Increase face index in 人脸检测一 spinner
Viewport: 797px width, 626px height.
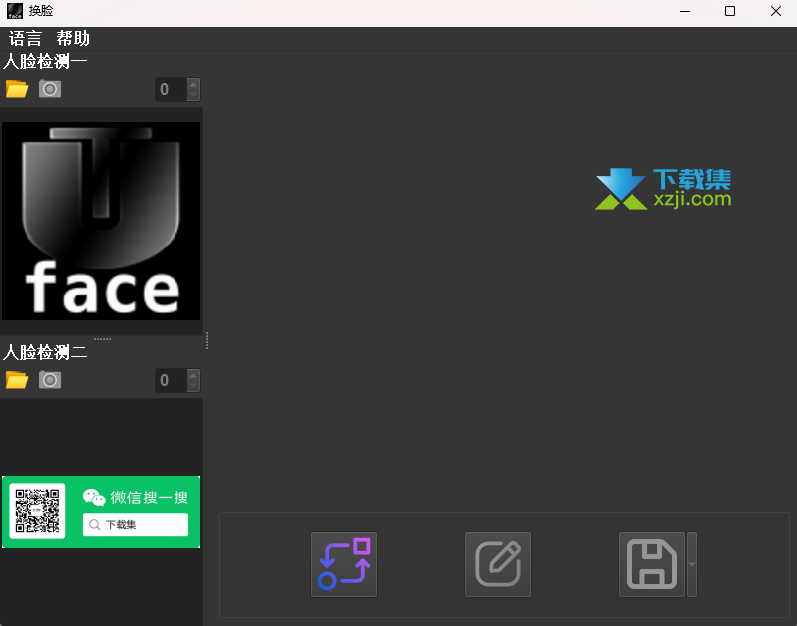tap(193, 84)
